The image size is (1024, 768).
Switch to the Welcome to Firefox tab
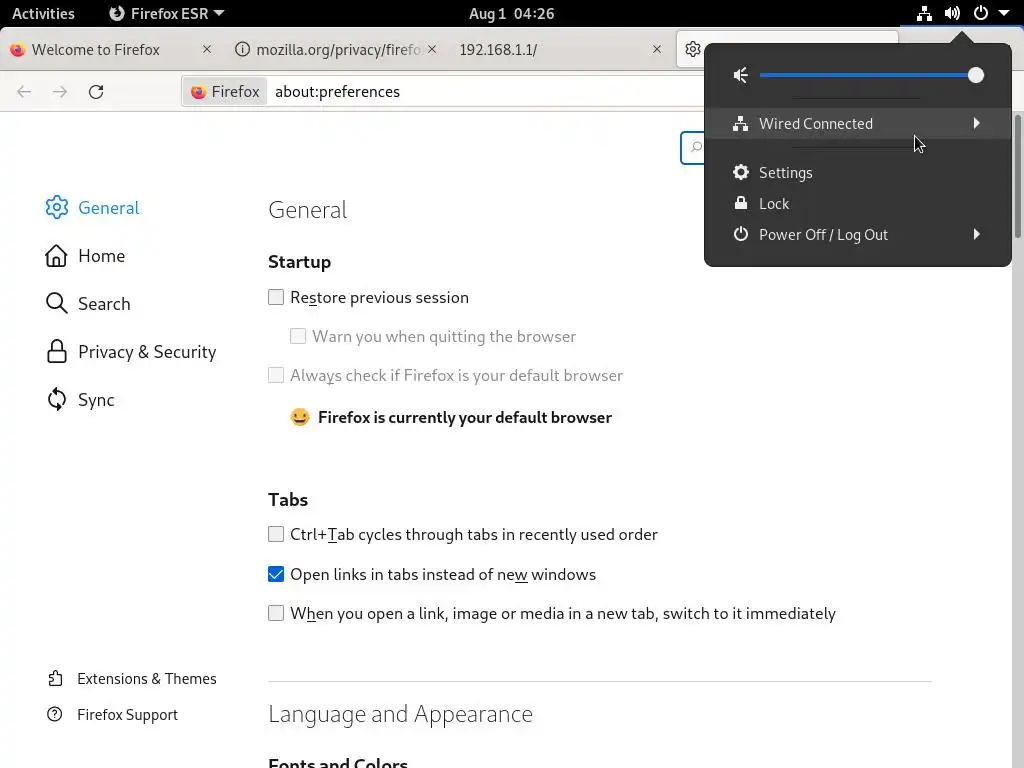click(x=95, y=49)
